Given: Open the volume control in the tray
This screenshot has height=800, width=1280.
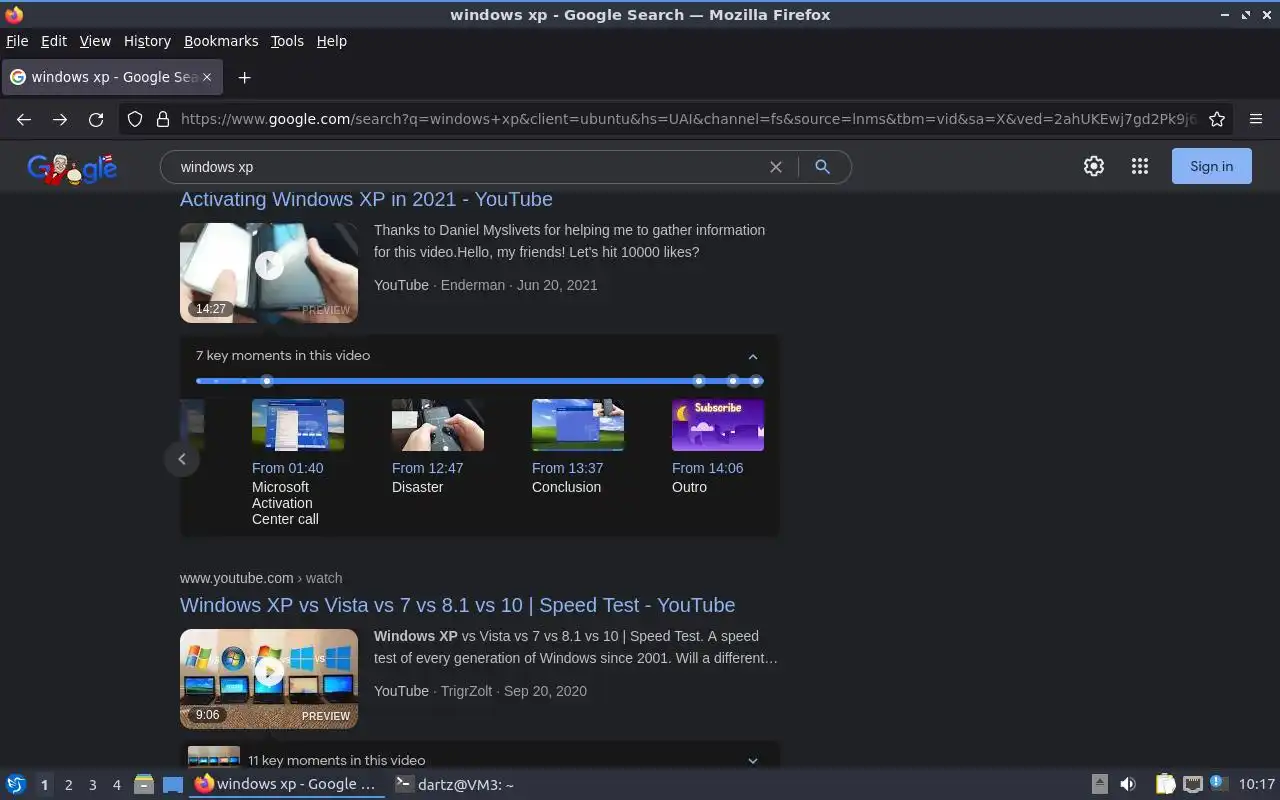Looking at the screenshot, I should 1128,785.
